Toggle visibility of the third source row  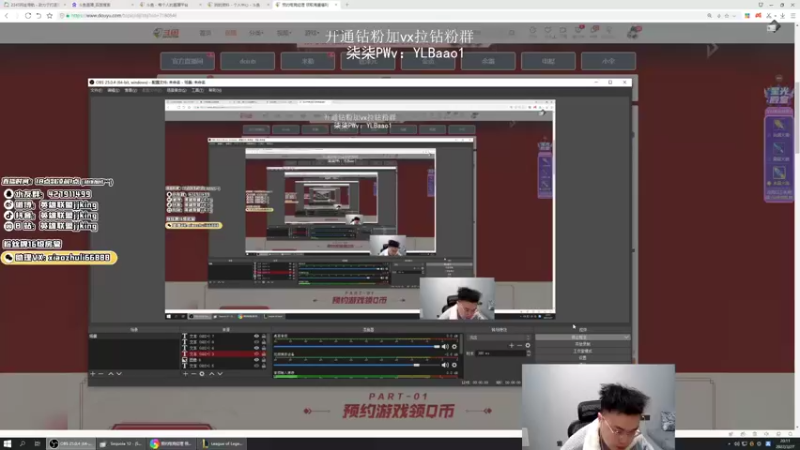(x=257, y=348)
